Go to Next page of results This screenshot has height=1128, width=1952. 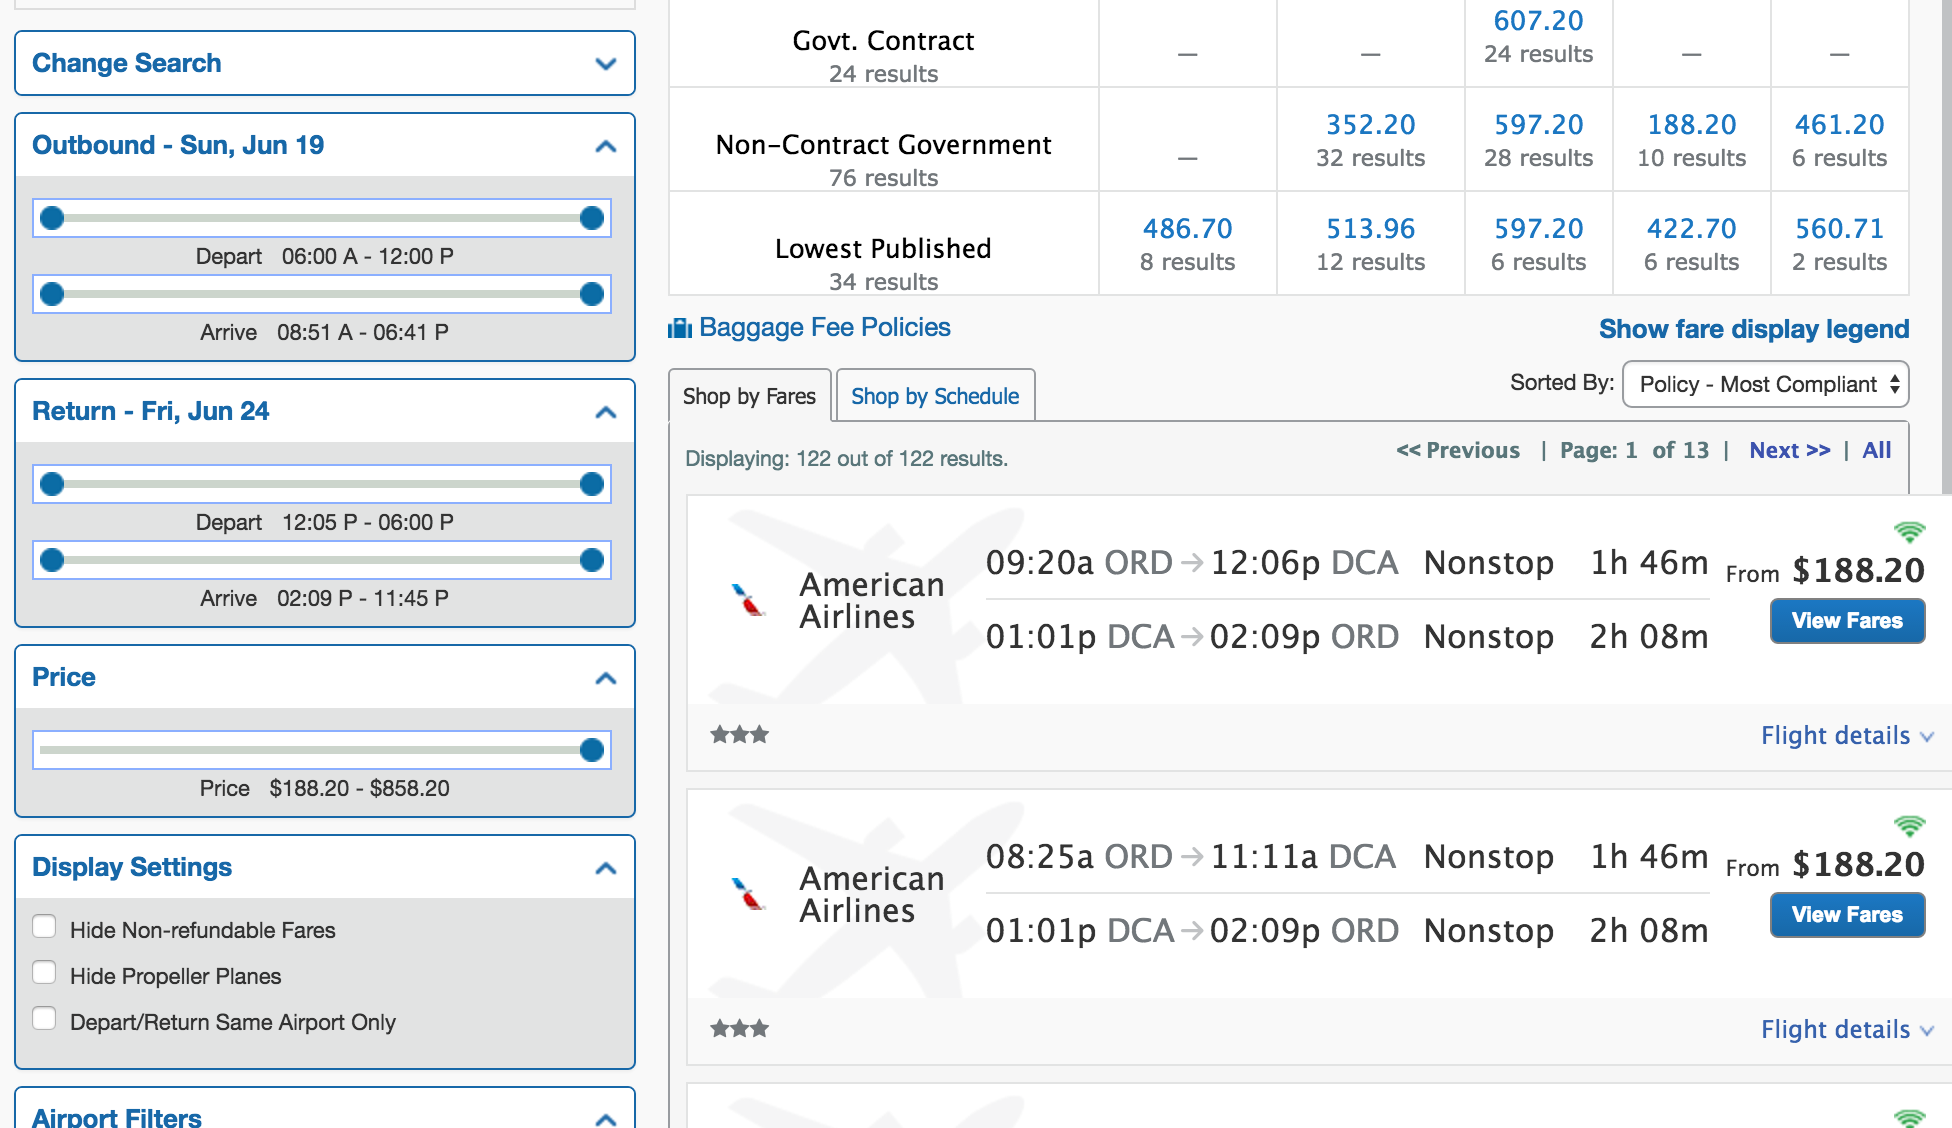pyautogui.click(x=1789, y=451)
